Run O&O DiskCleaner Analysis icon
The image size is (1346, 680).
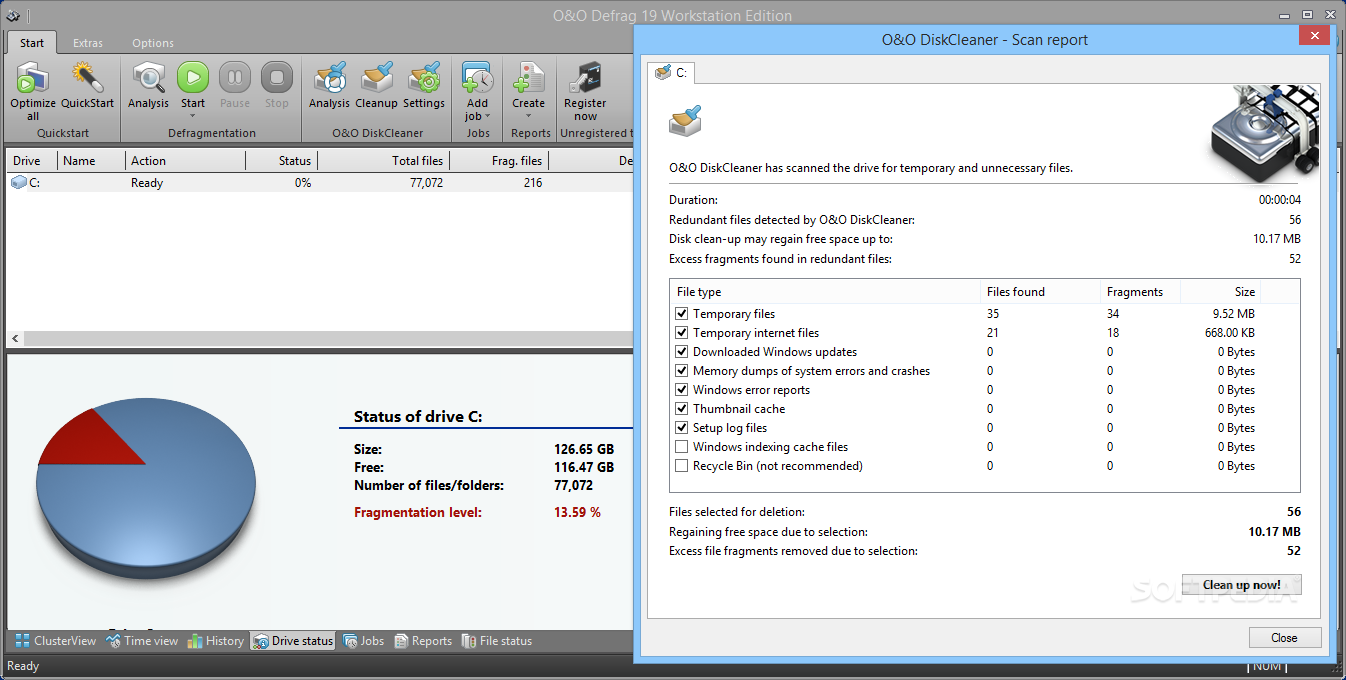coord(329,78)
